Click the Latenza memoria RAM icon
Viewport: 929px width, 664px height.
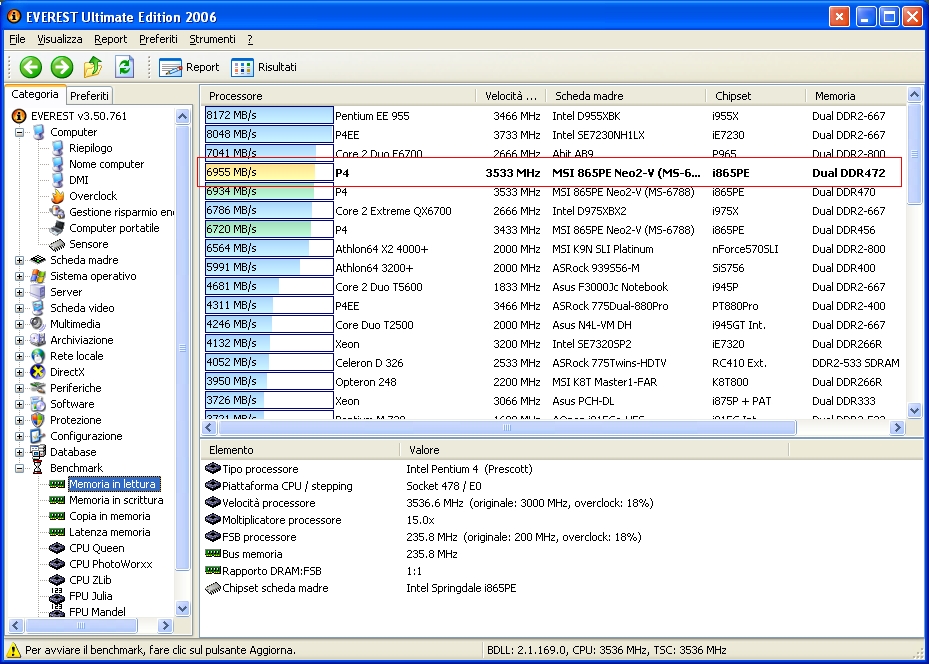click(x=57, y=532)
